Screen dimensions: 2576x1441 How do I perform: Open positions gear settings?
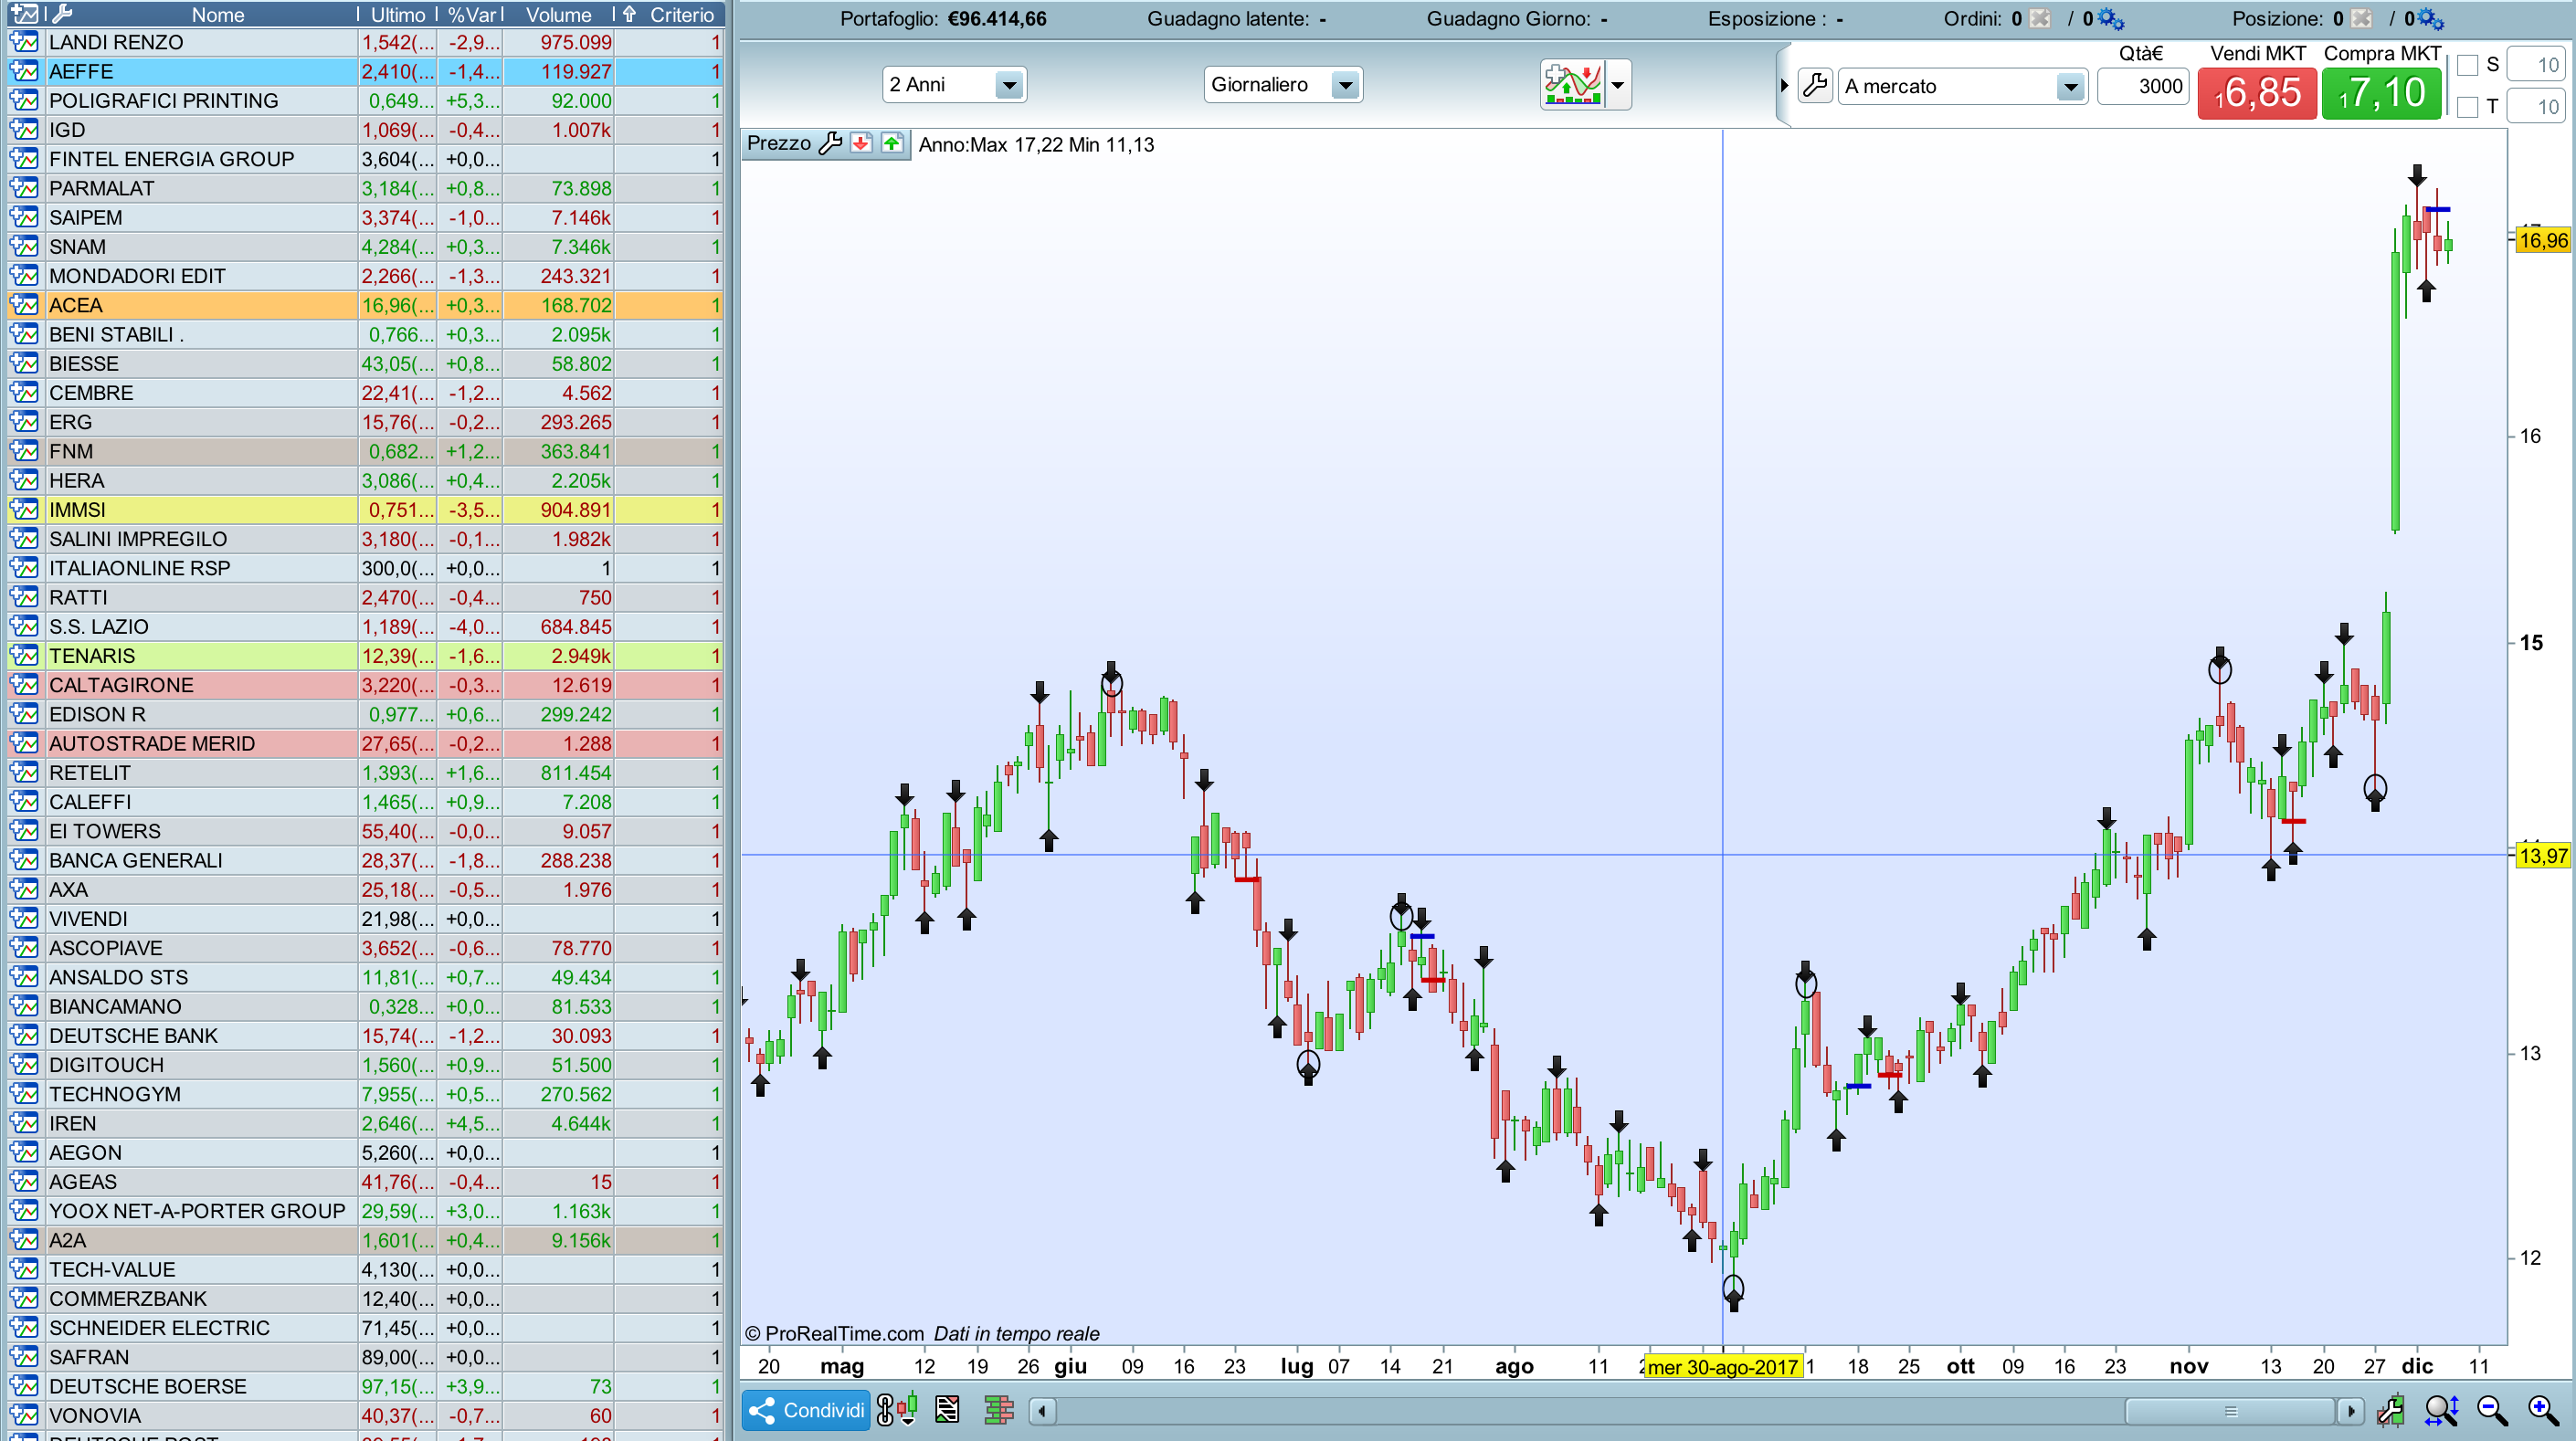coord(2431,19)
